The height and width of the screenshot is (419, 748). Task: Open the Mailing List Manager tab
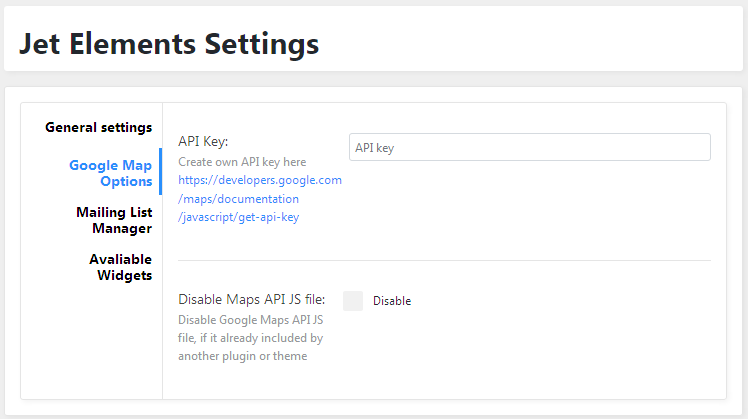[114, 220]
